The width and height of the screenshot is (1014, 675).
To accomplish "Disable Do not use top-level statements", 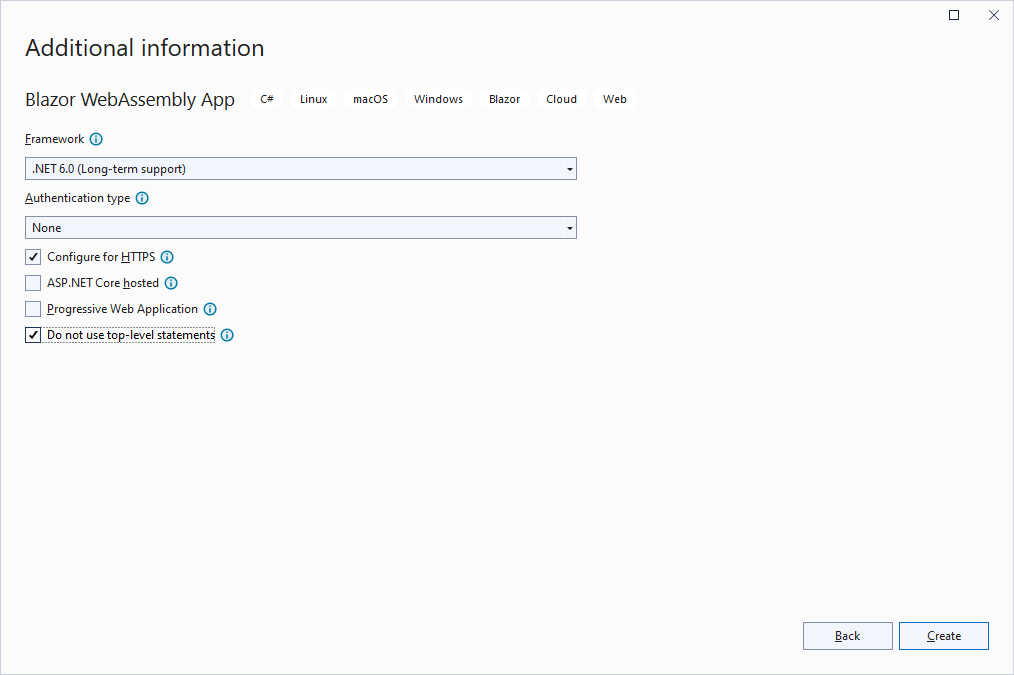I will click(32, 334).
